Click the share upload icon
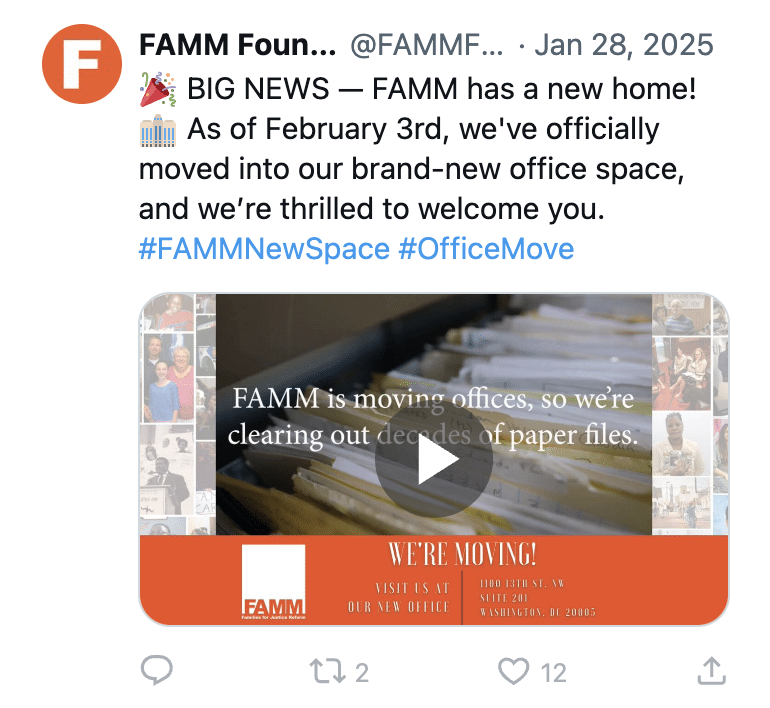 [x=712, y=671]
